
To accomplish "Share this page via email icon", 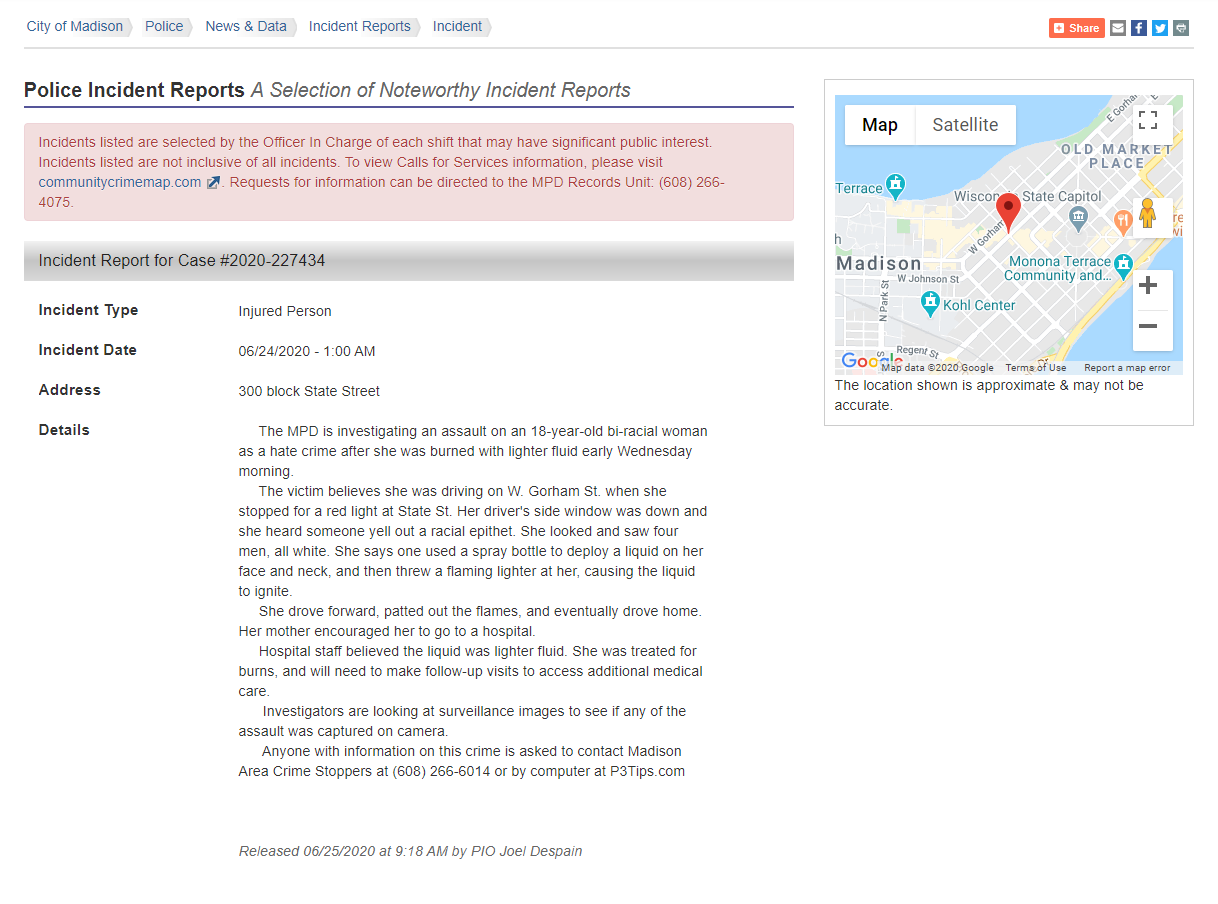I will (x=1118, y=28).
